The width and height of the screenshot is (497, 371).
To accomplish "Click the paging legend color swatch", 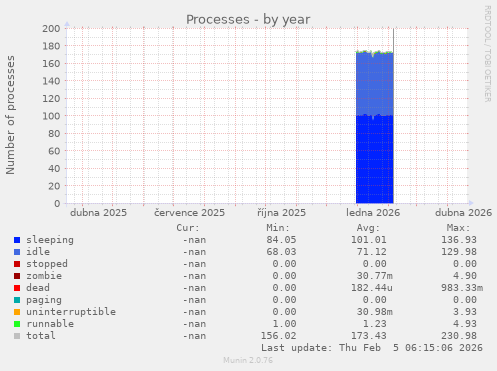I will click(17, 300).
